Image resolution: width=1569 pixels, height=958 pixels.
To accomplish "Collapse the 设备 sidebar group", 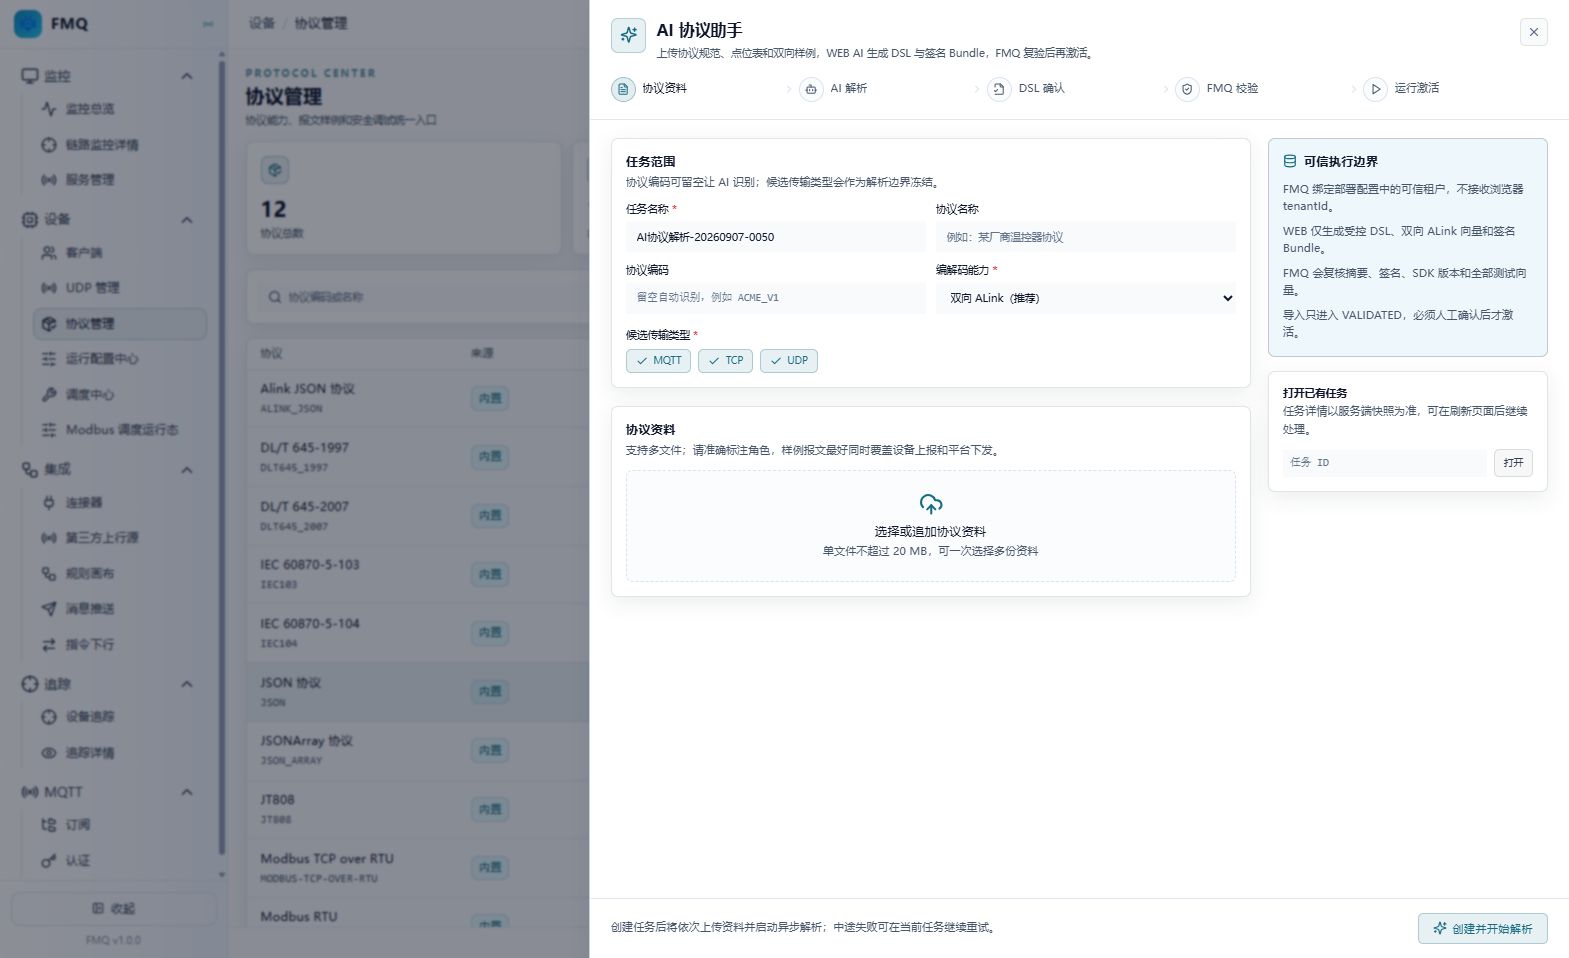I will [187, 220].
